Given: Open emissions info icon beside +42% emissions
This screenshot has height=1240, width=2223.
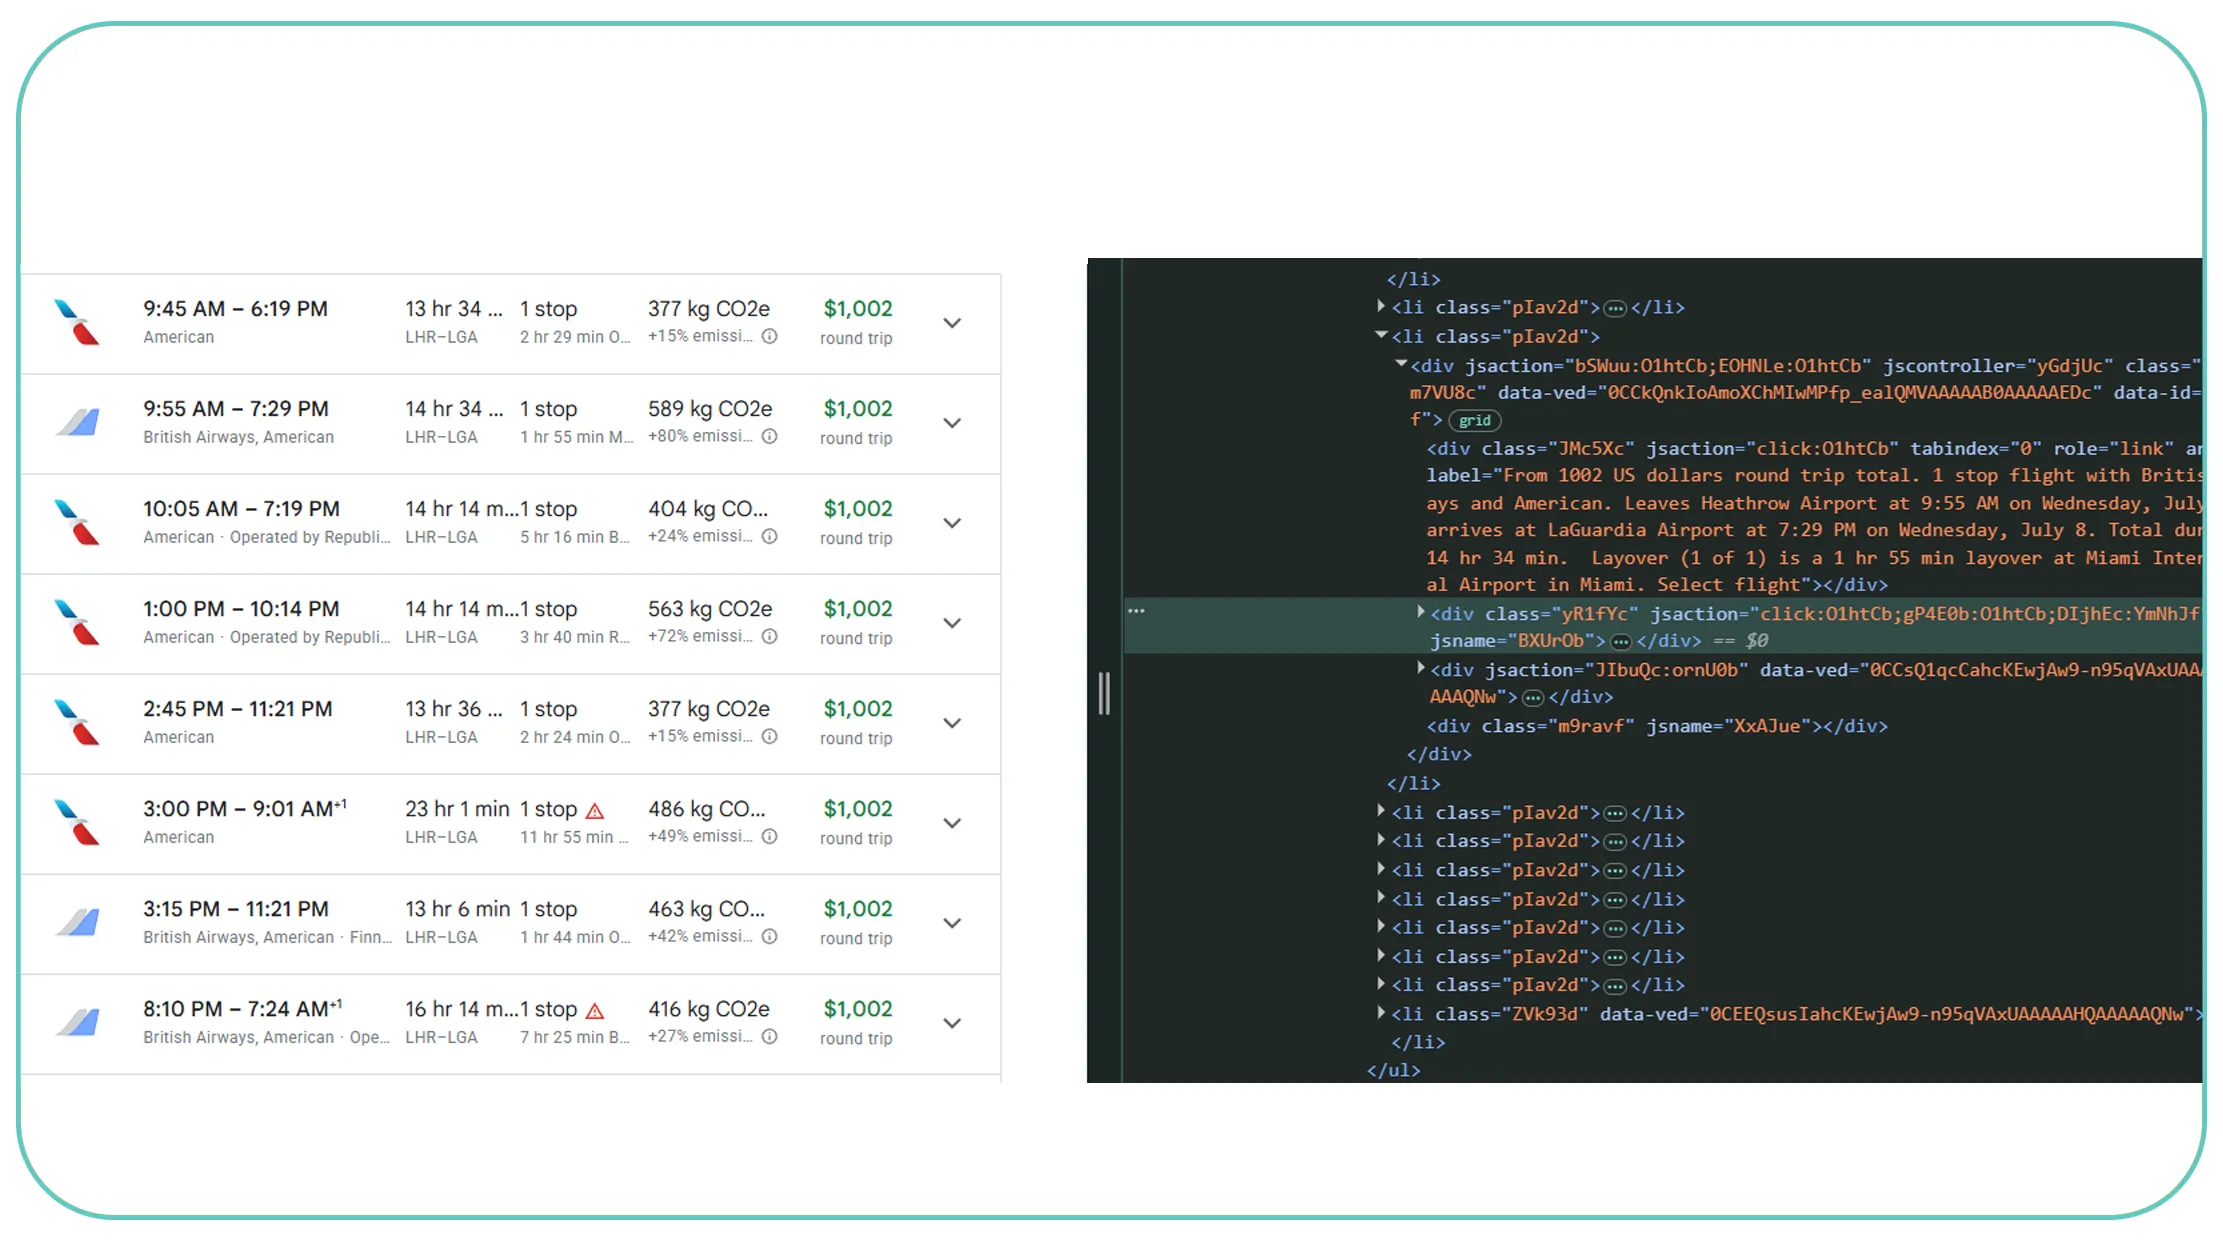Looking at the screenshot, I should click(770, 936).
